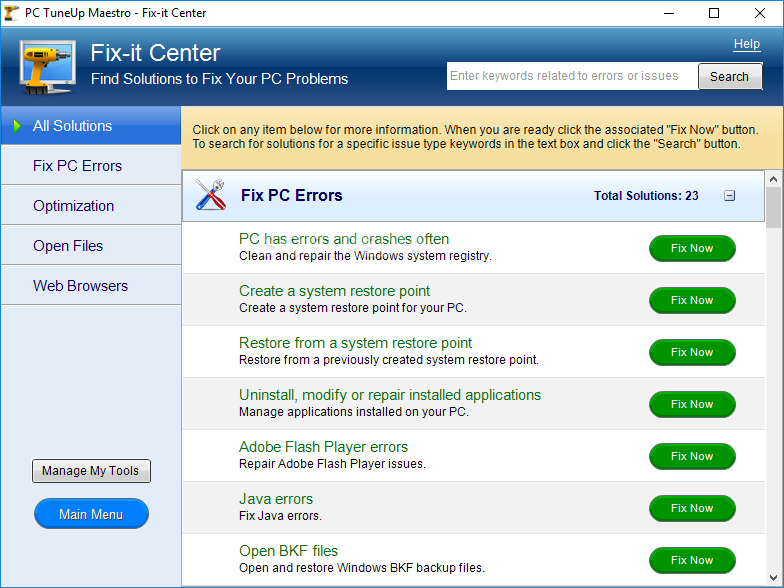Open the Help link

746,44
